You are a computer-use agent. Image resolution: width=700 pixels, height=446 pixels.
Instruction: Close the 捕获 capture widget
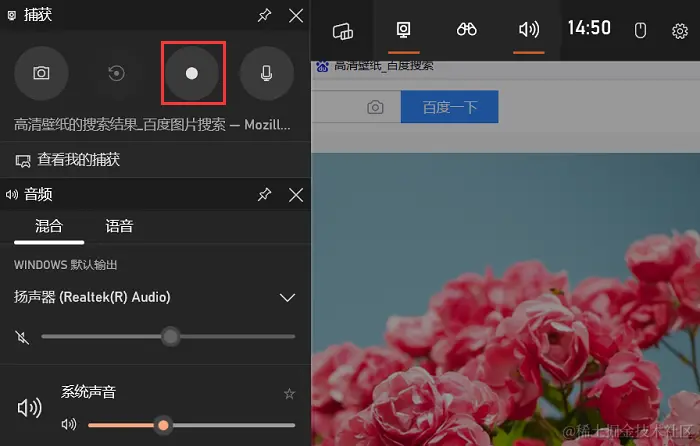296,16
